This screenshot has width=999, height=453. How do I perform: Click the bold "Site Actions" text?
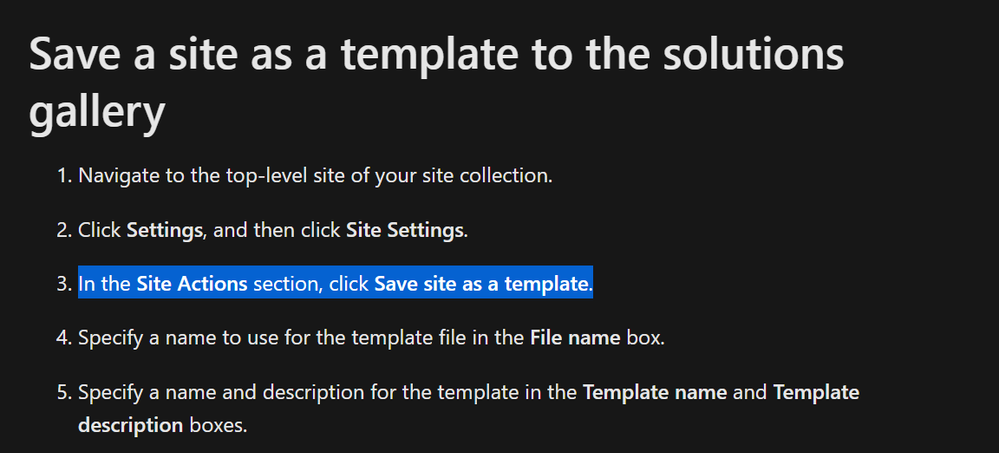[x=192, y=284]
